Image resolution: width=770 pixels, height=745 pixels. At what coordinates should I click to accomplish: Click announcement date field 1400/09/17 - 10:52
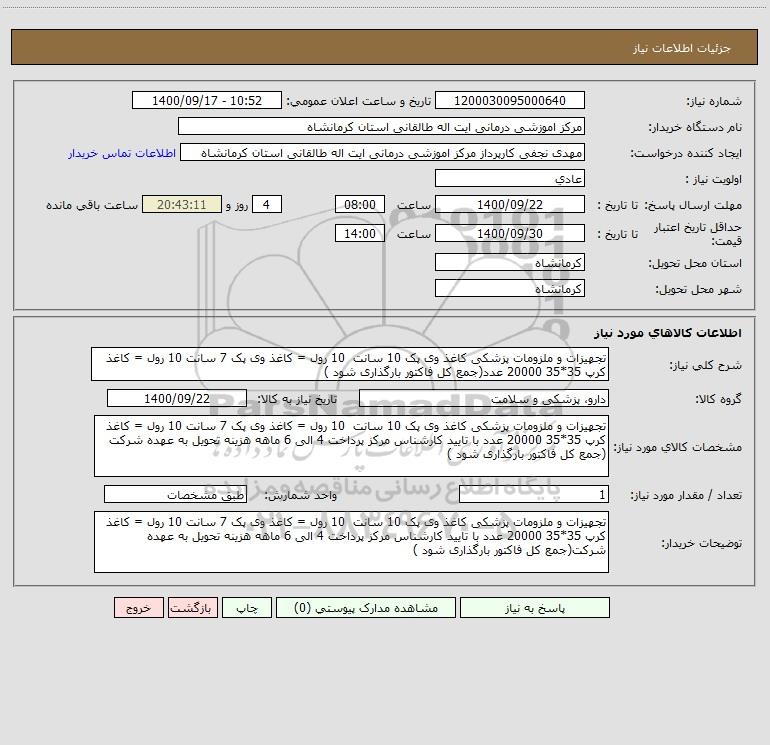[x=207, y=100]
